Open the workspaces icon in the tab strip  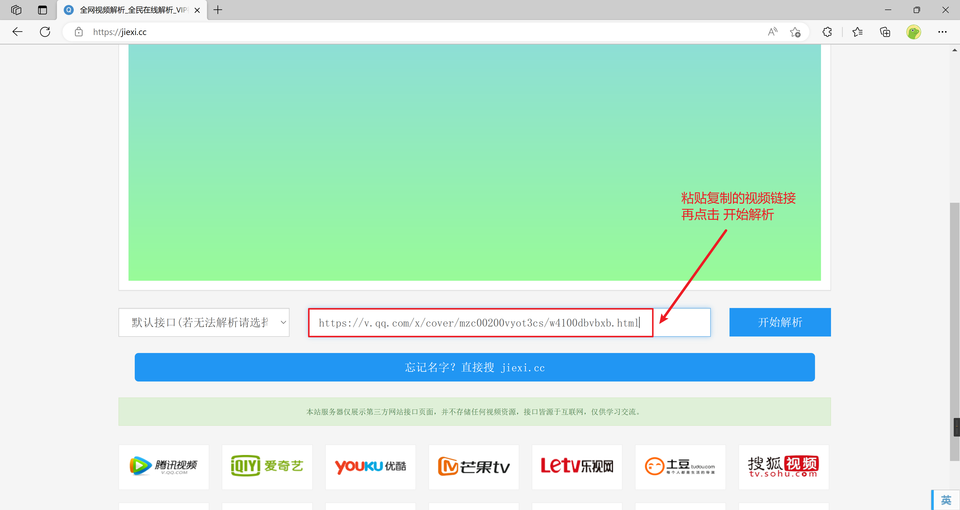[17, 10]
